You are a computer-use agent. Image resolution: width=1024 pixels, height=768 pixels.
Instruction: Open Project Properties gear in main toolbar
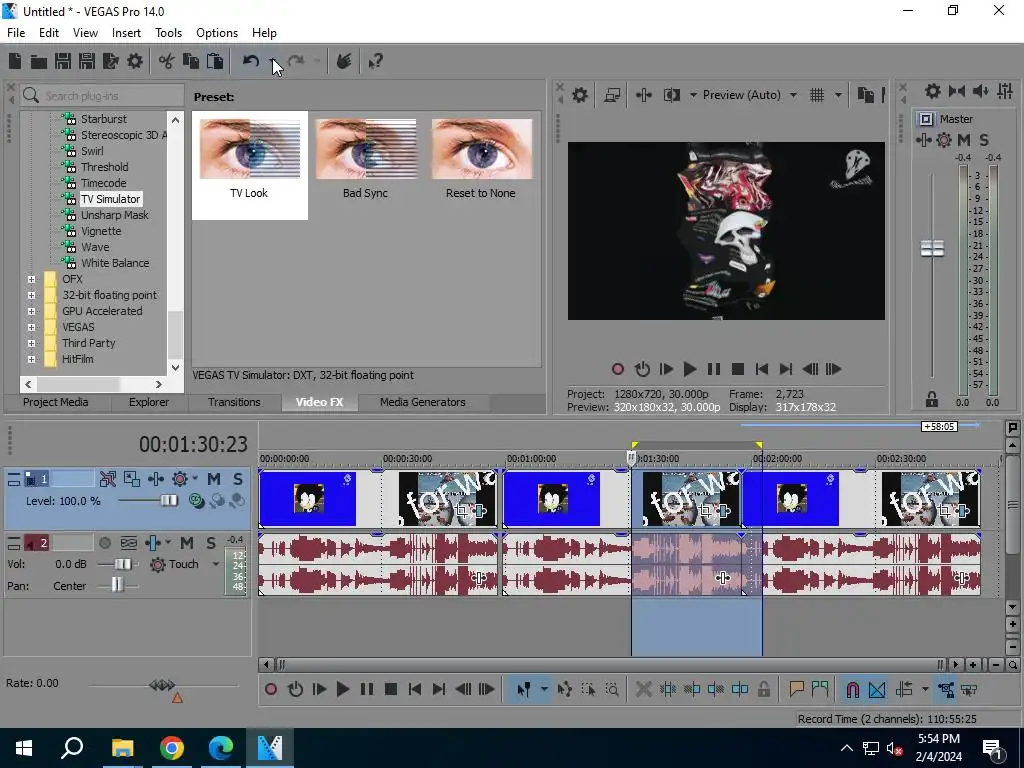[x=135, y=61]
